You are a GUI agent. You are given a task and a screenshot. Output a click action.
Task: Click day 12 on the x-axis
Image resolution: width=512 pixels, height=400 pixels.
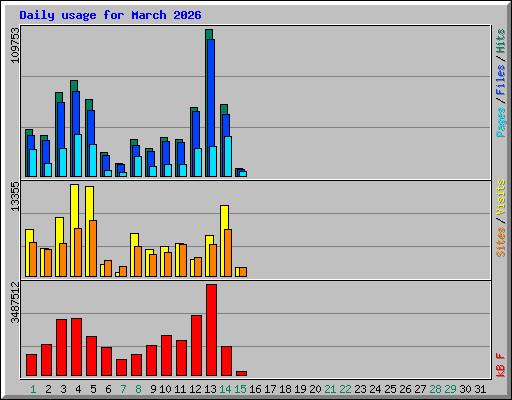[195, 389]
